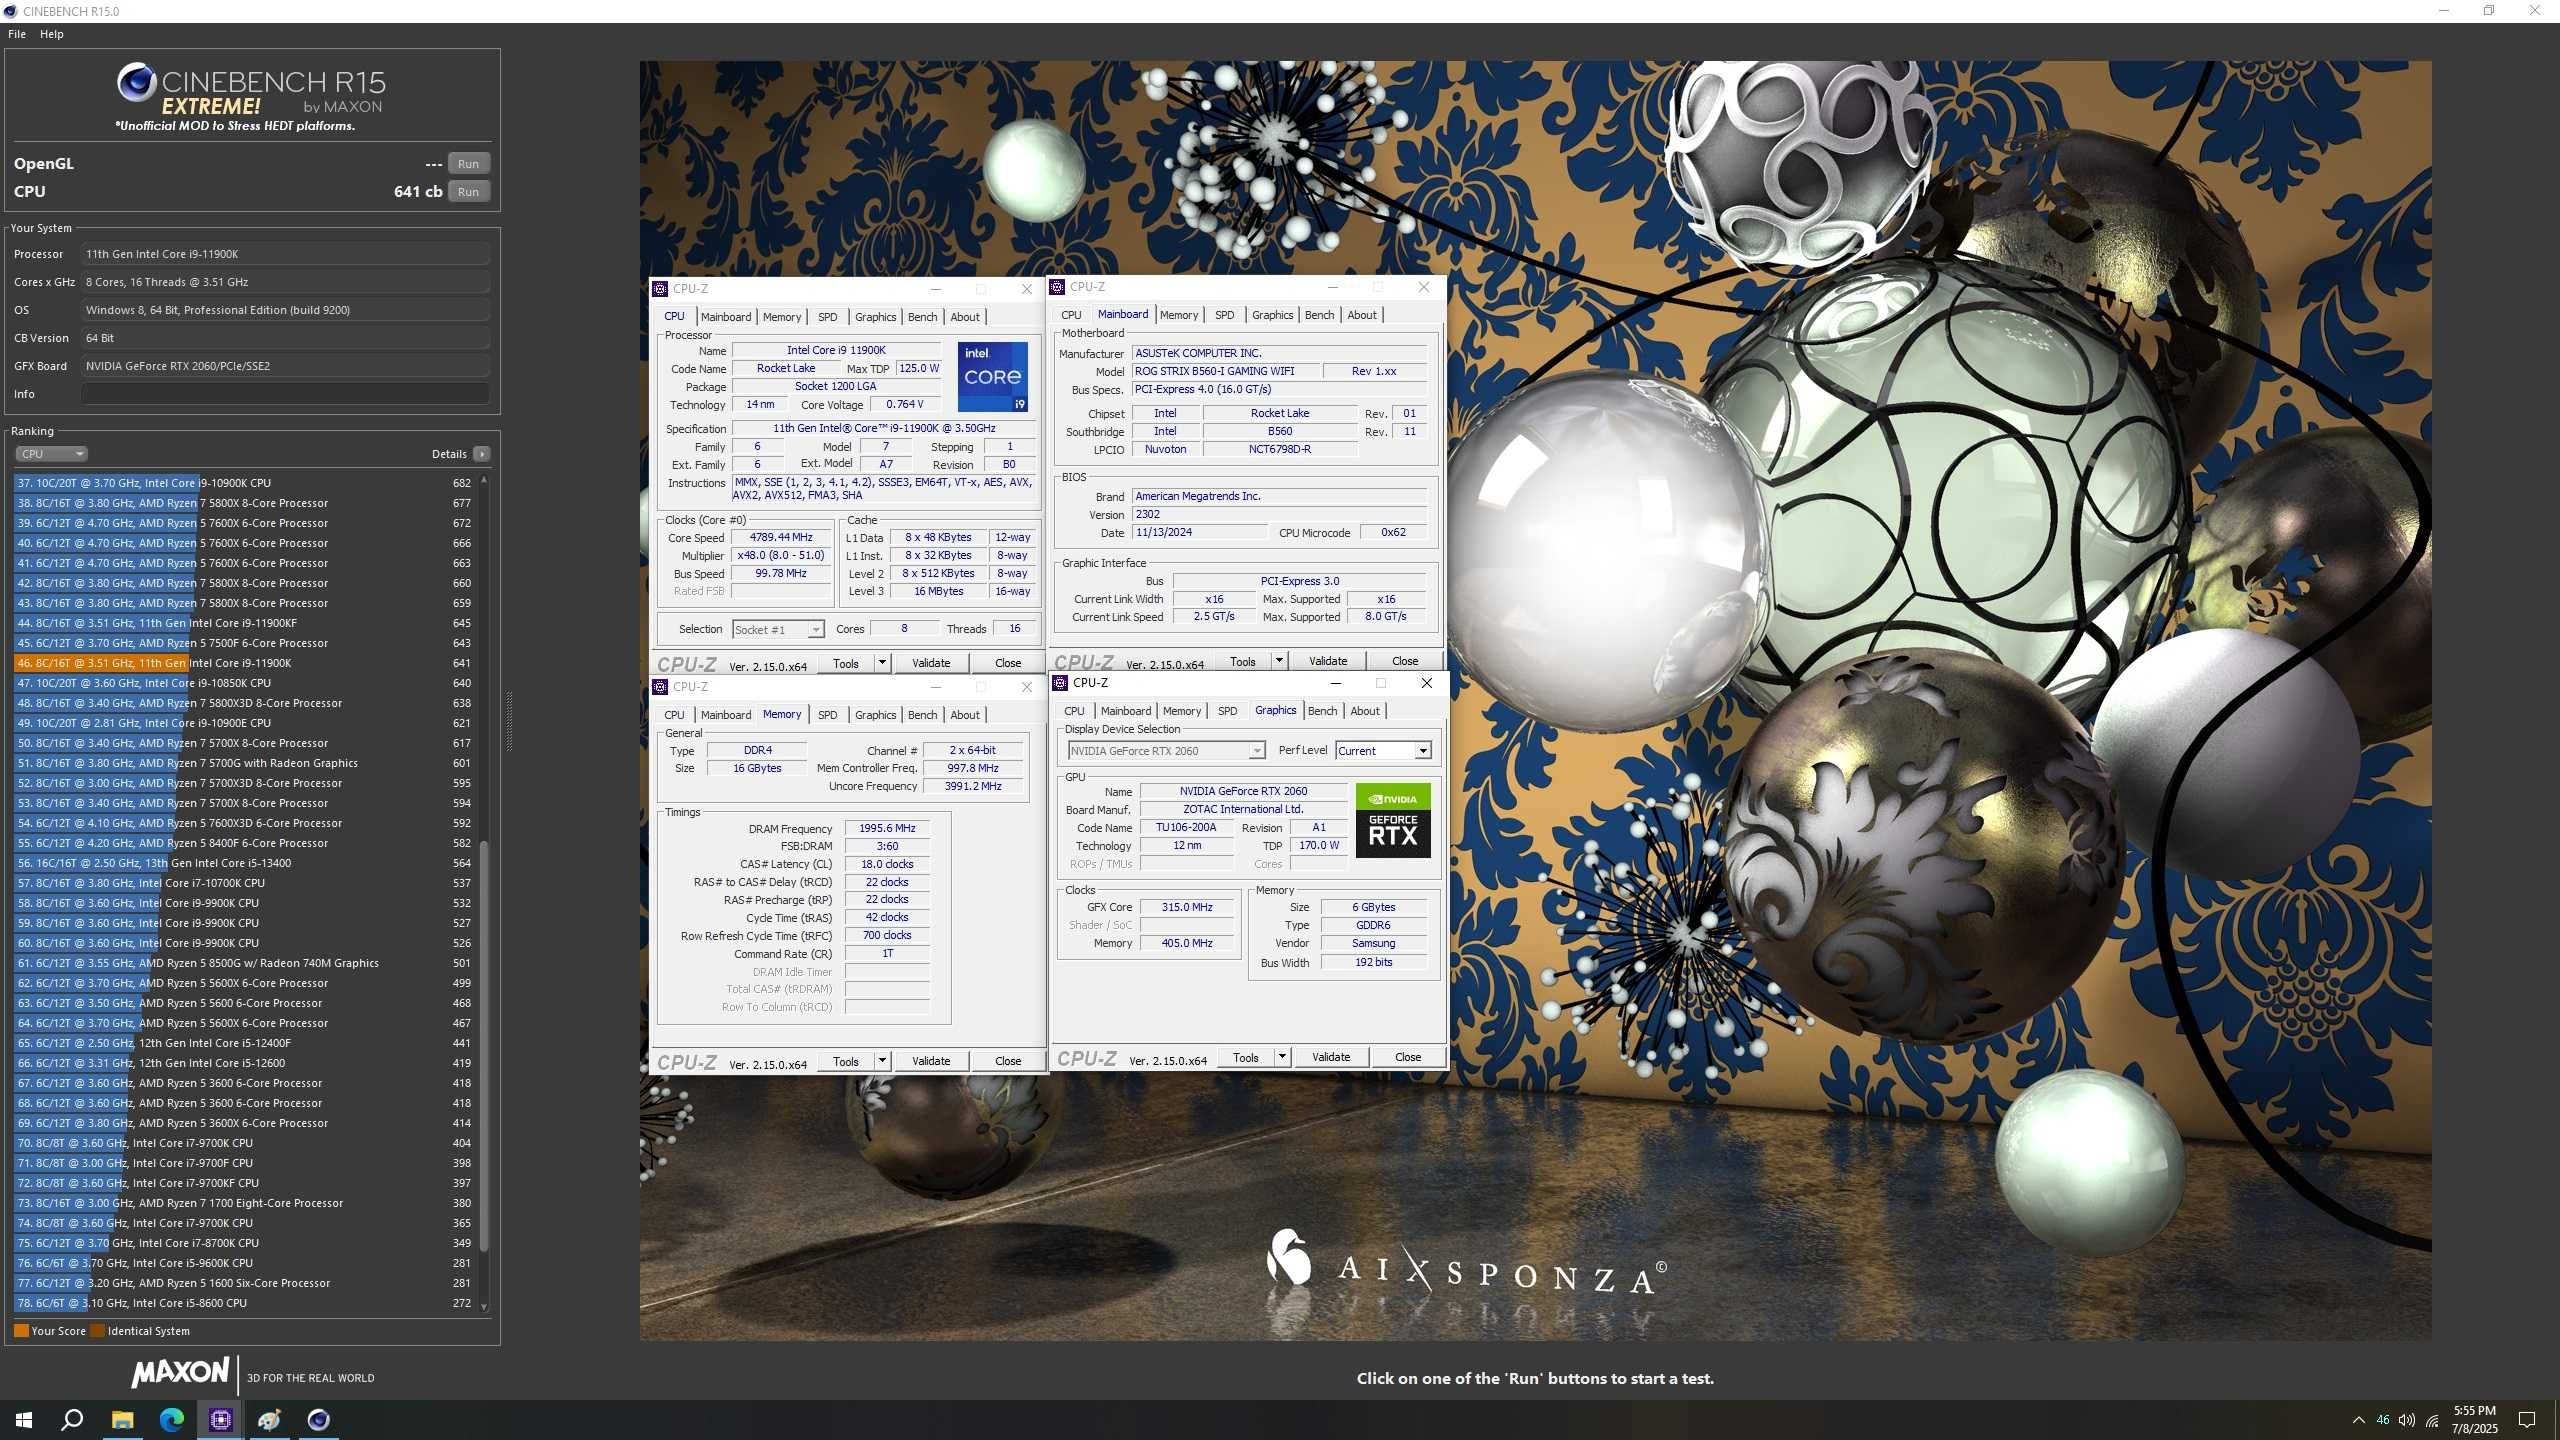2560x1440 pixels.
Task: Switch to CPU-Z taskbar icon
Action: (220, 1419)
